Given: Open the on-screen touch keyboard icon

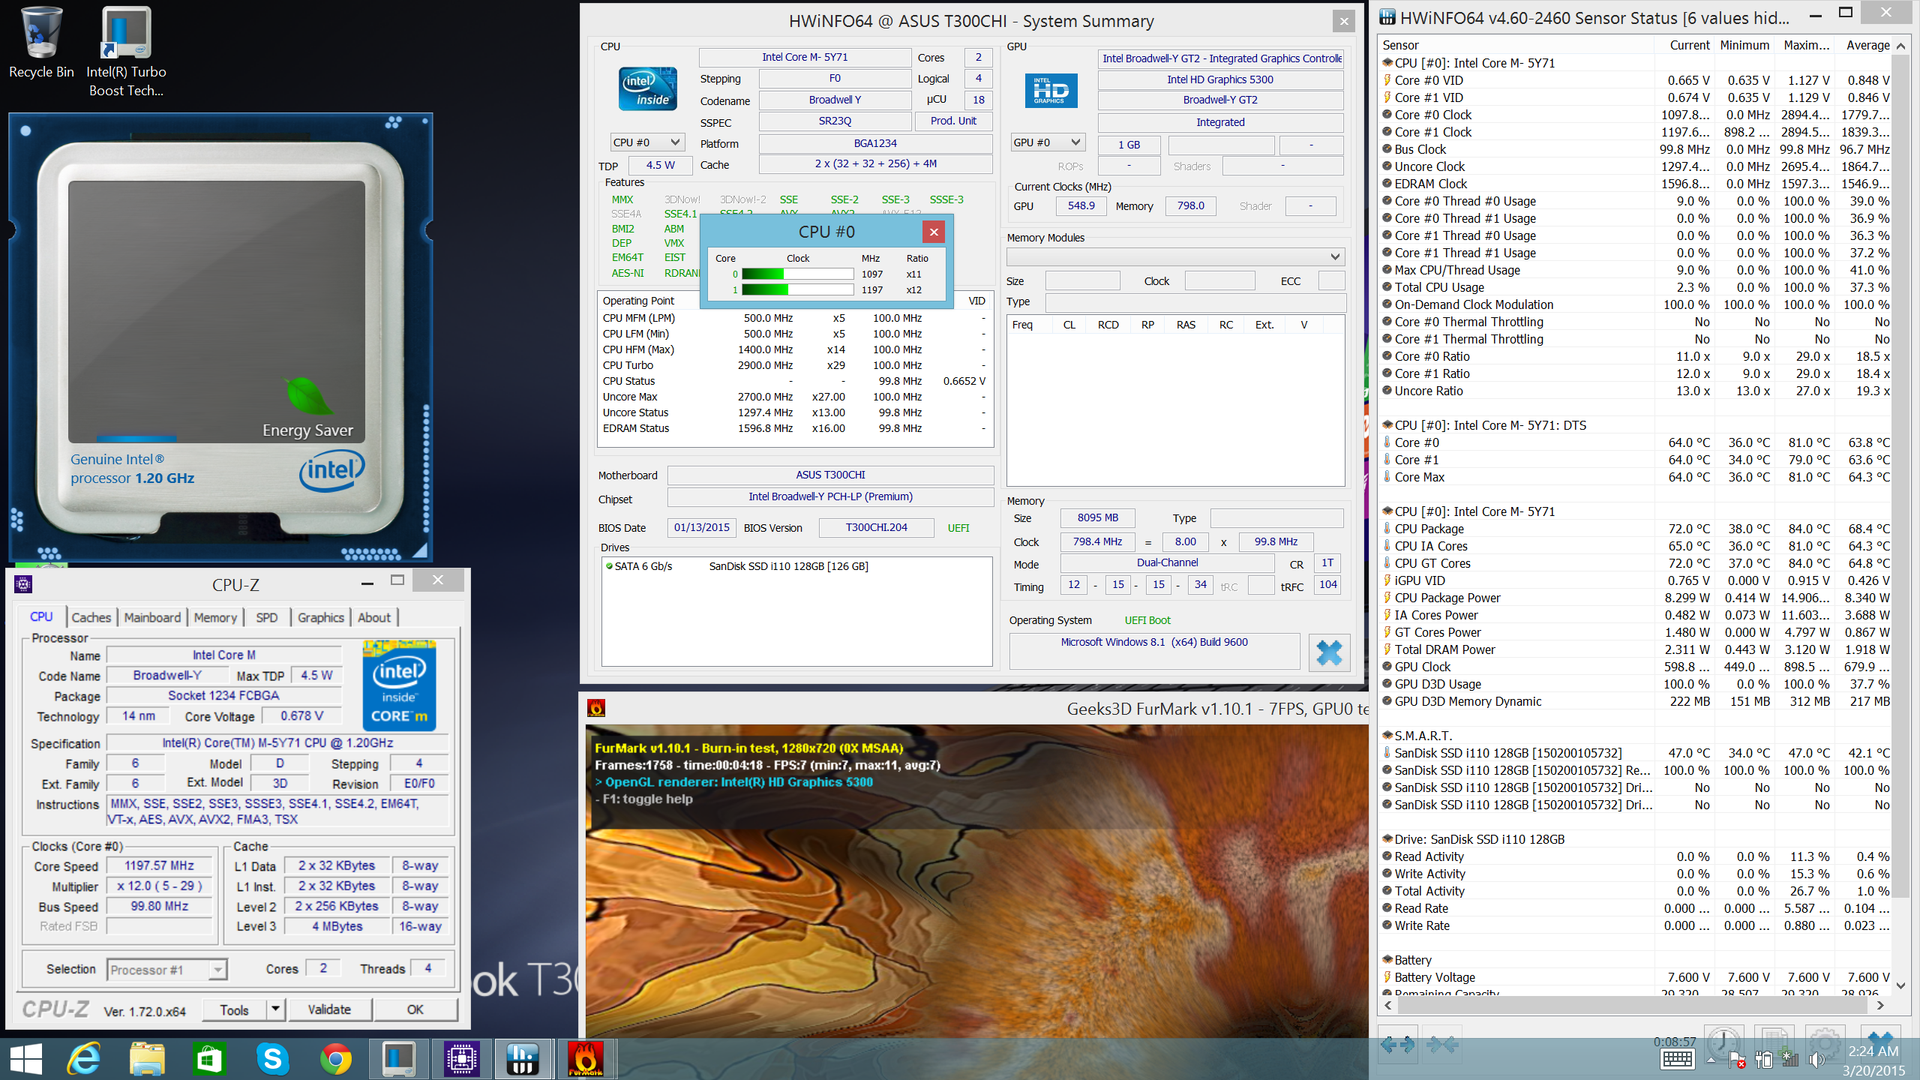Looking at the screenshot, I should [x=1677, y=1061].
